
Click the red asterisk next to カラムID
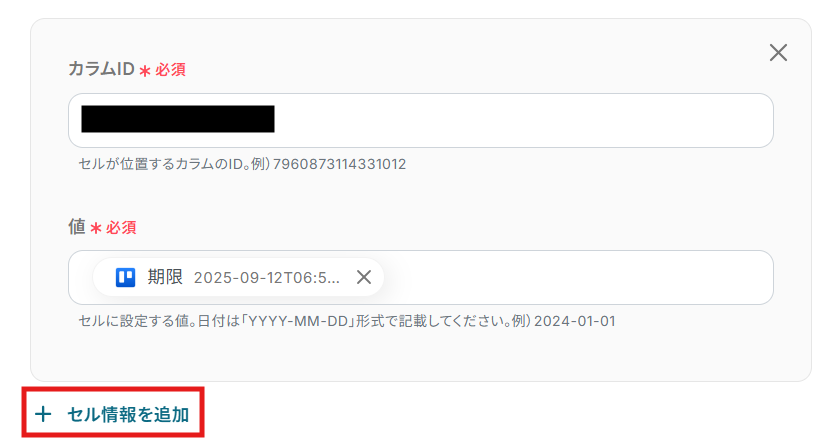(x=145, y=71)
